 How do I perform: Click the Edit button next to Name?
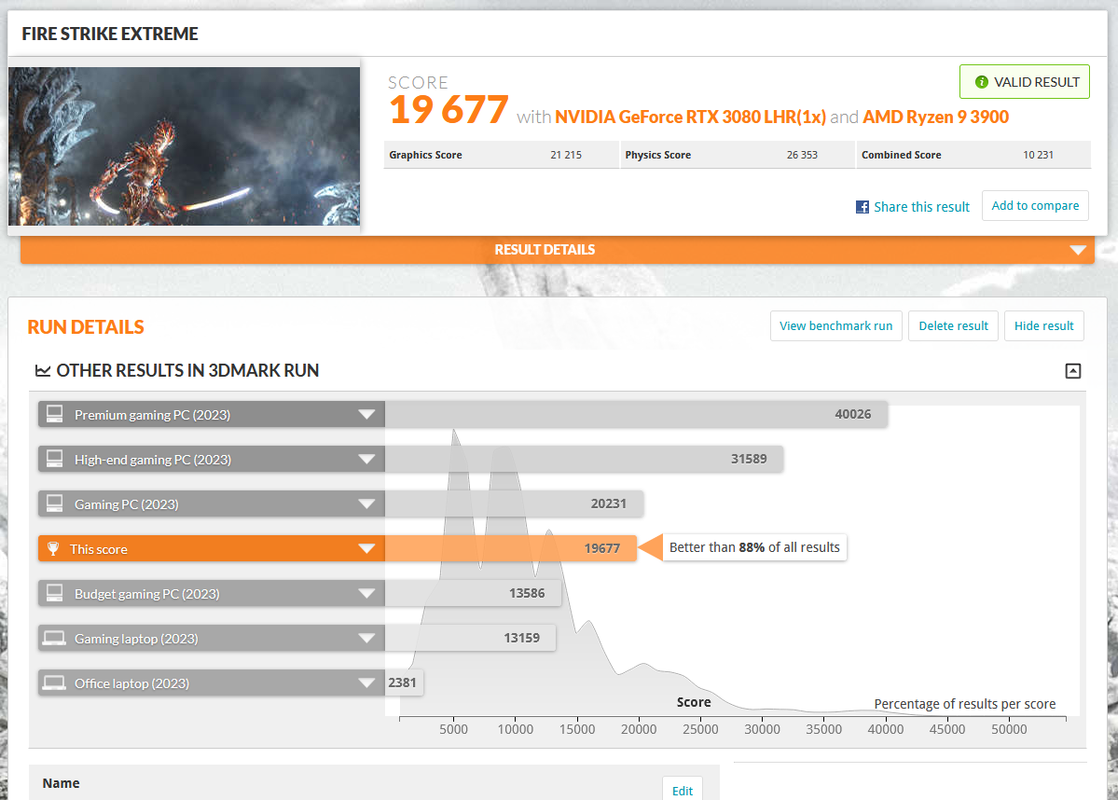point(682,790)
